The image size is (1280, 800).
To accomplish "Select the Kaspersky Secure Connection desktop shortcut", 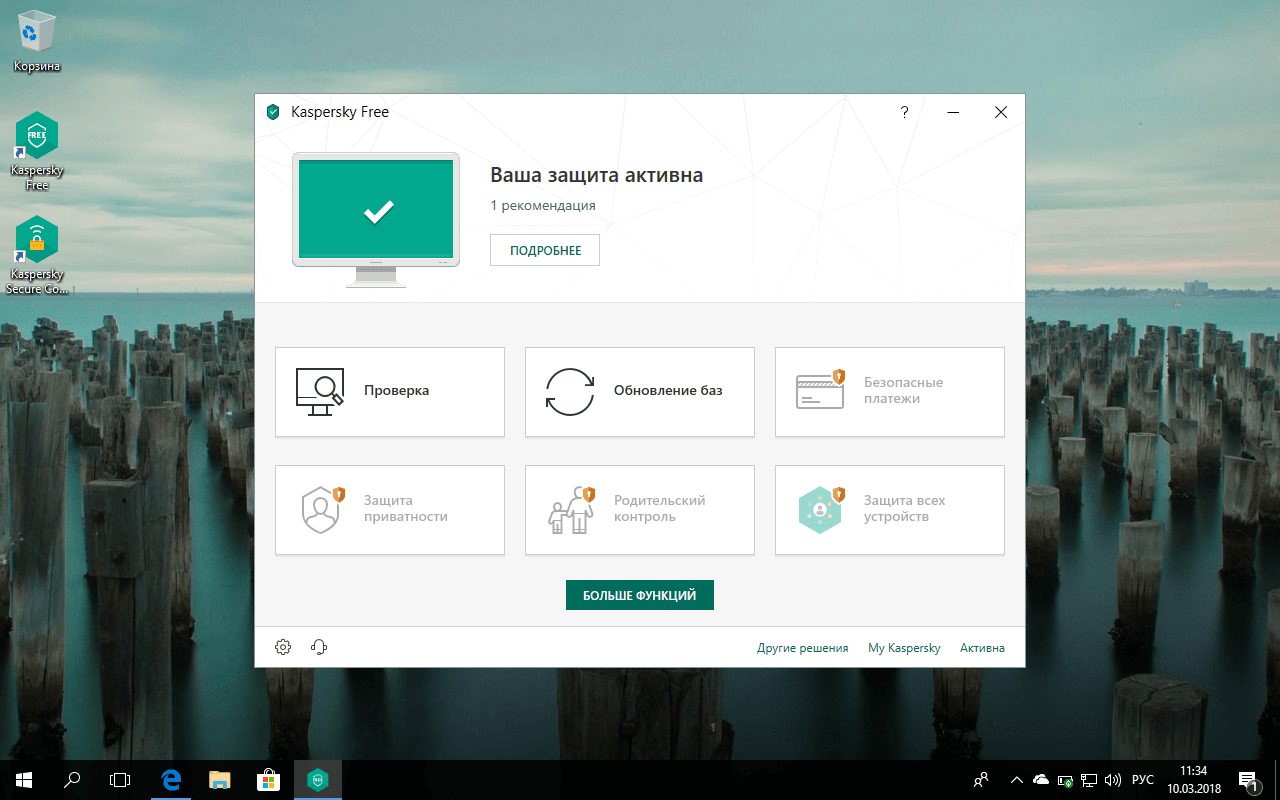I will (37, 255).
